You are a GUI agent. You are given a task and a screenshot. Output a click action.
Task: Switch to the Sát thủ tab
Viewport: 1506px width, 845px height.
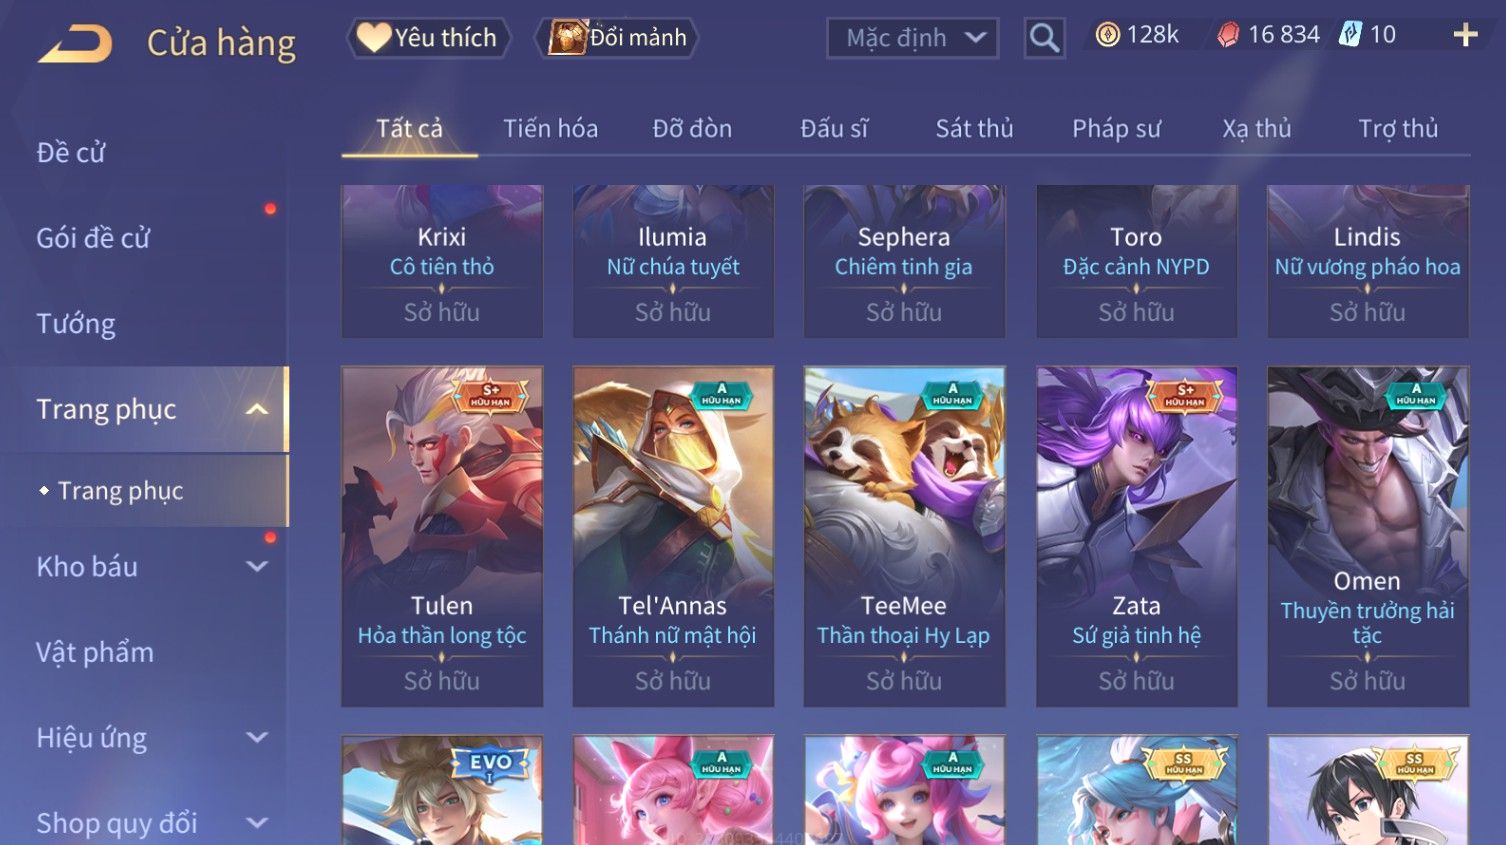point(974,129)
